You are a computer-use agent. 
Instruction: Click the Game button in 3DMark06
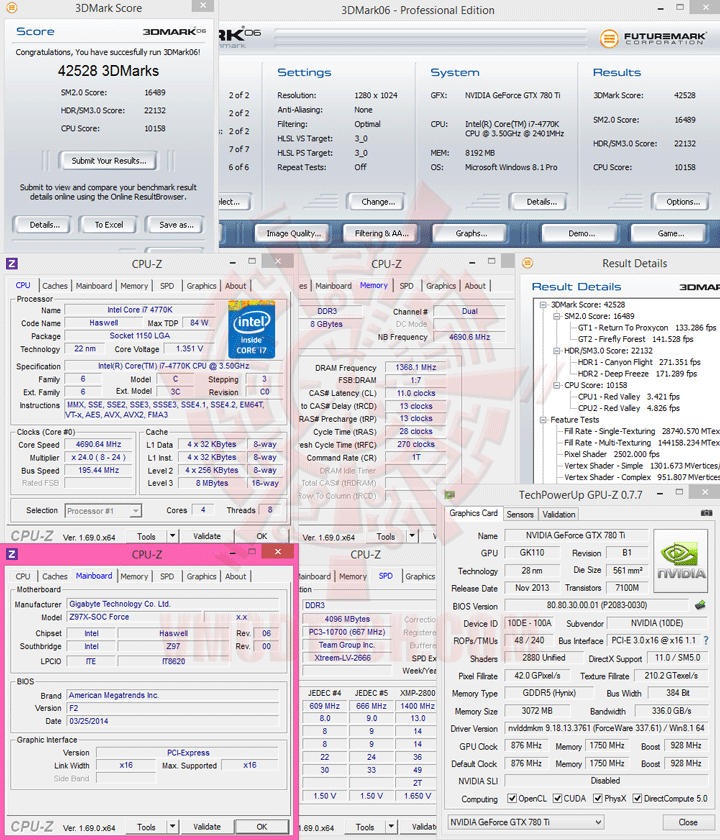[671, 234]
